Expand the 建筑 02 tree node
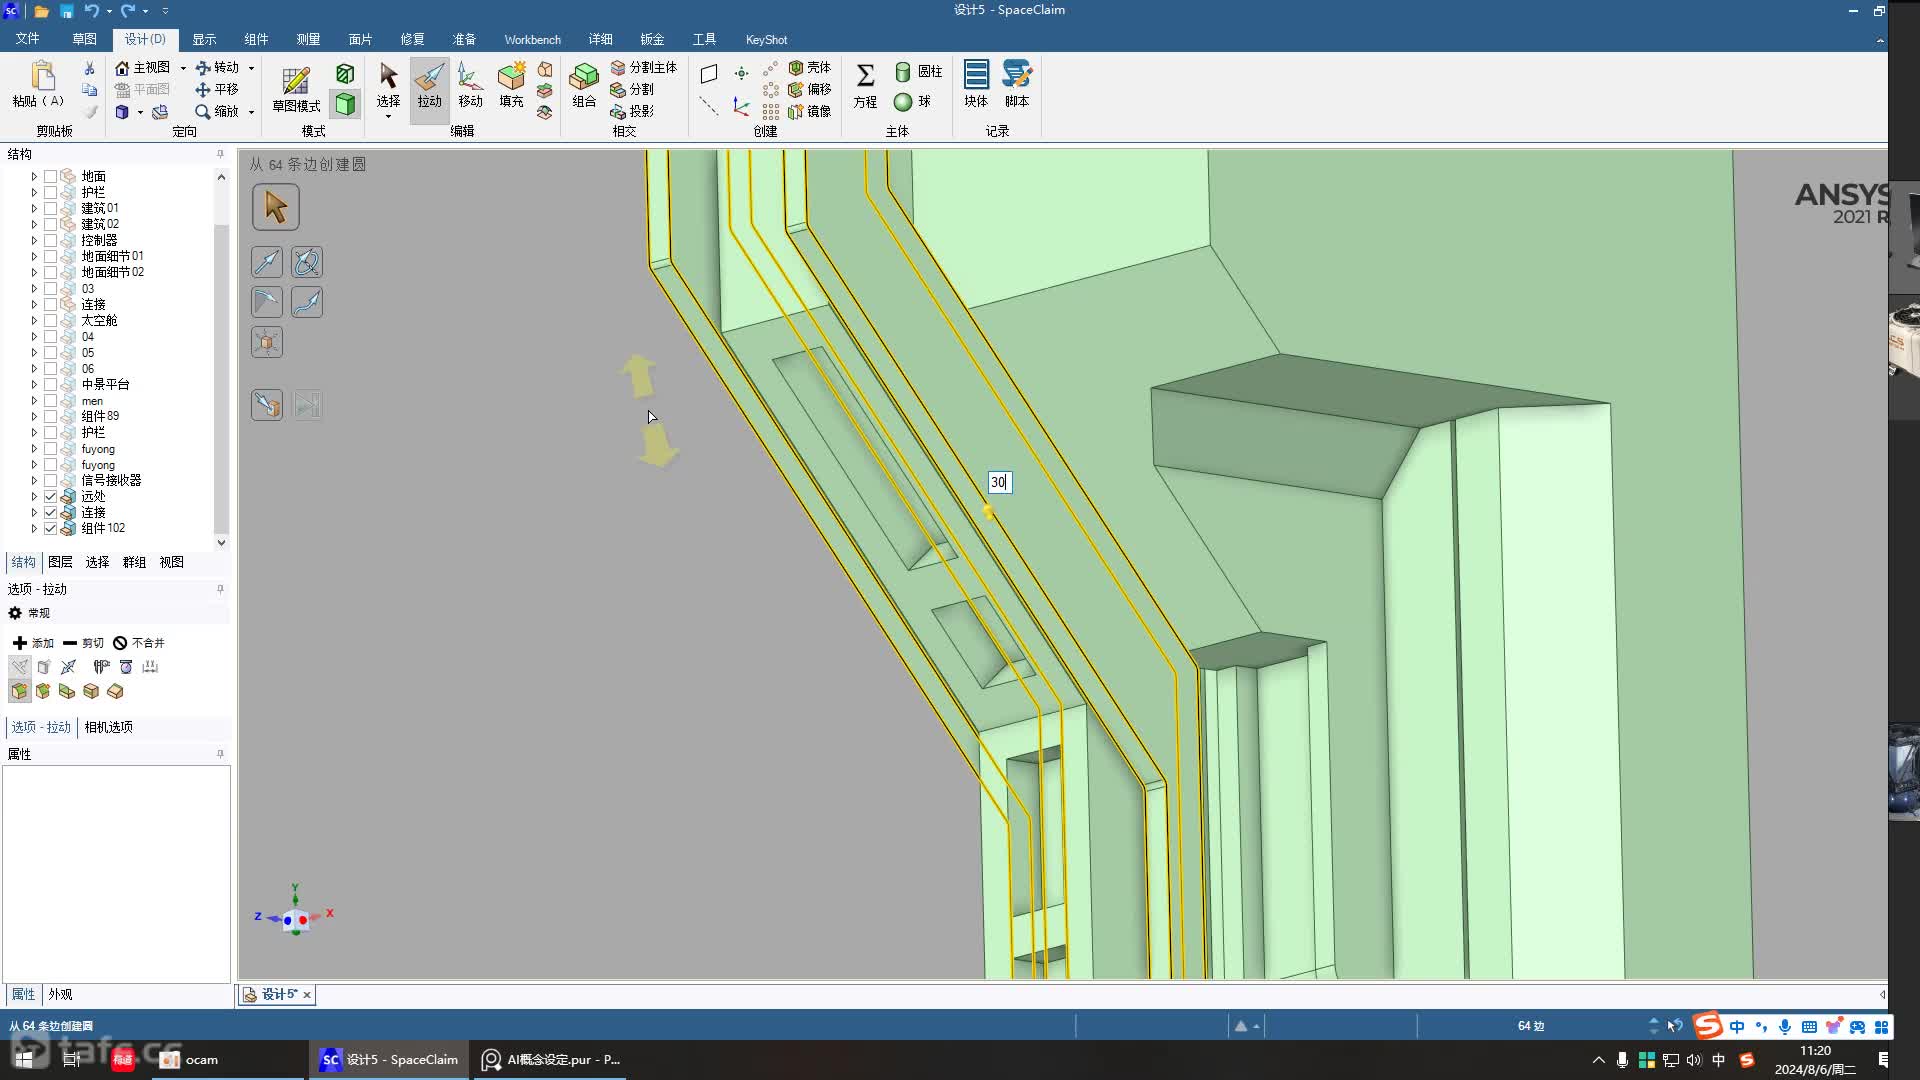Screen dimensions: 1920x1080 [34, 224]
